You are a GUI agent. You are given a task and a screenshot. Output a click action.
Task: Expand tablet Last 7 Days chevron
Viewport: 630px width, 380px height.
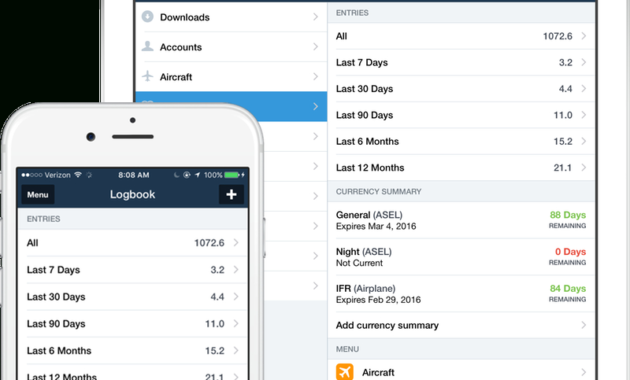(x=583, y=62)
